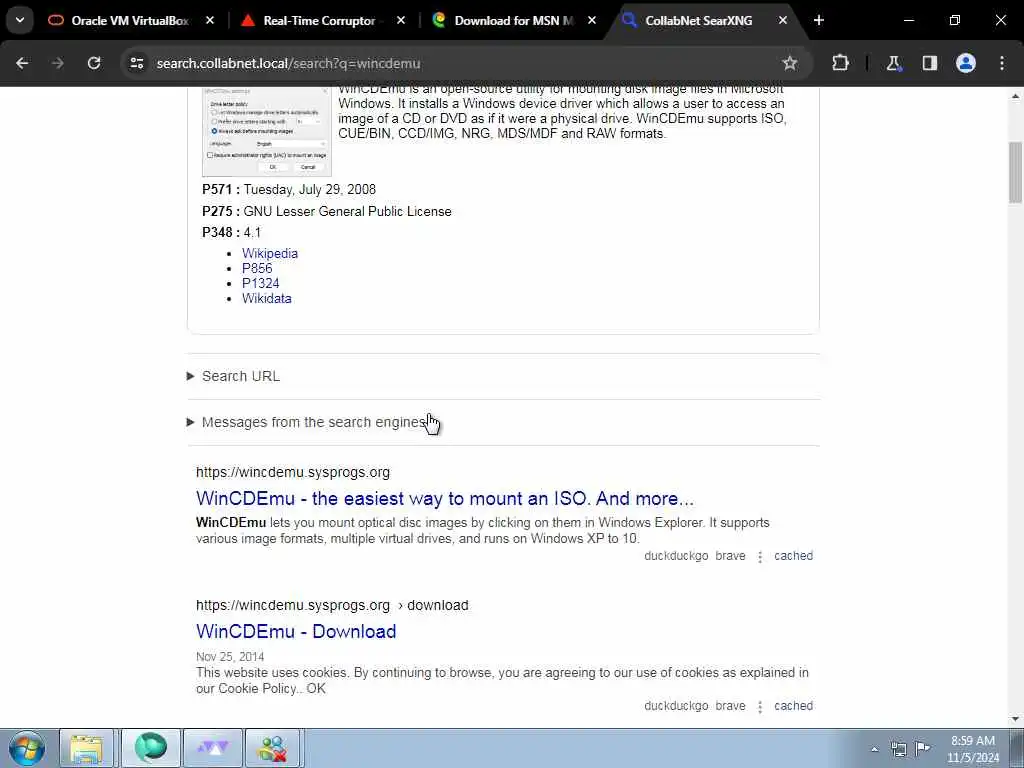Screen dimensions: 1024x768
Task: Click the sysprogs.org › download URL line
Action: click(332, 605)
